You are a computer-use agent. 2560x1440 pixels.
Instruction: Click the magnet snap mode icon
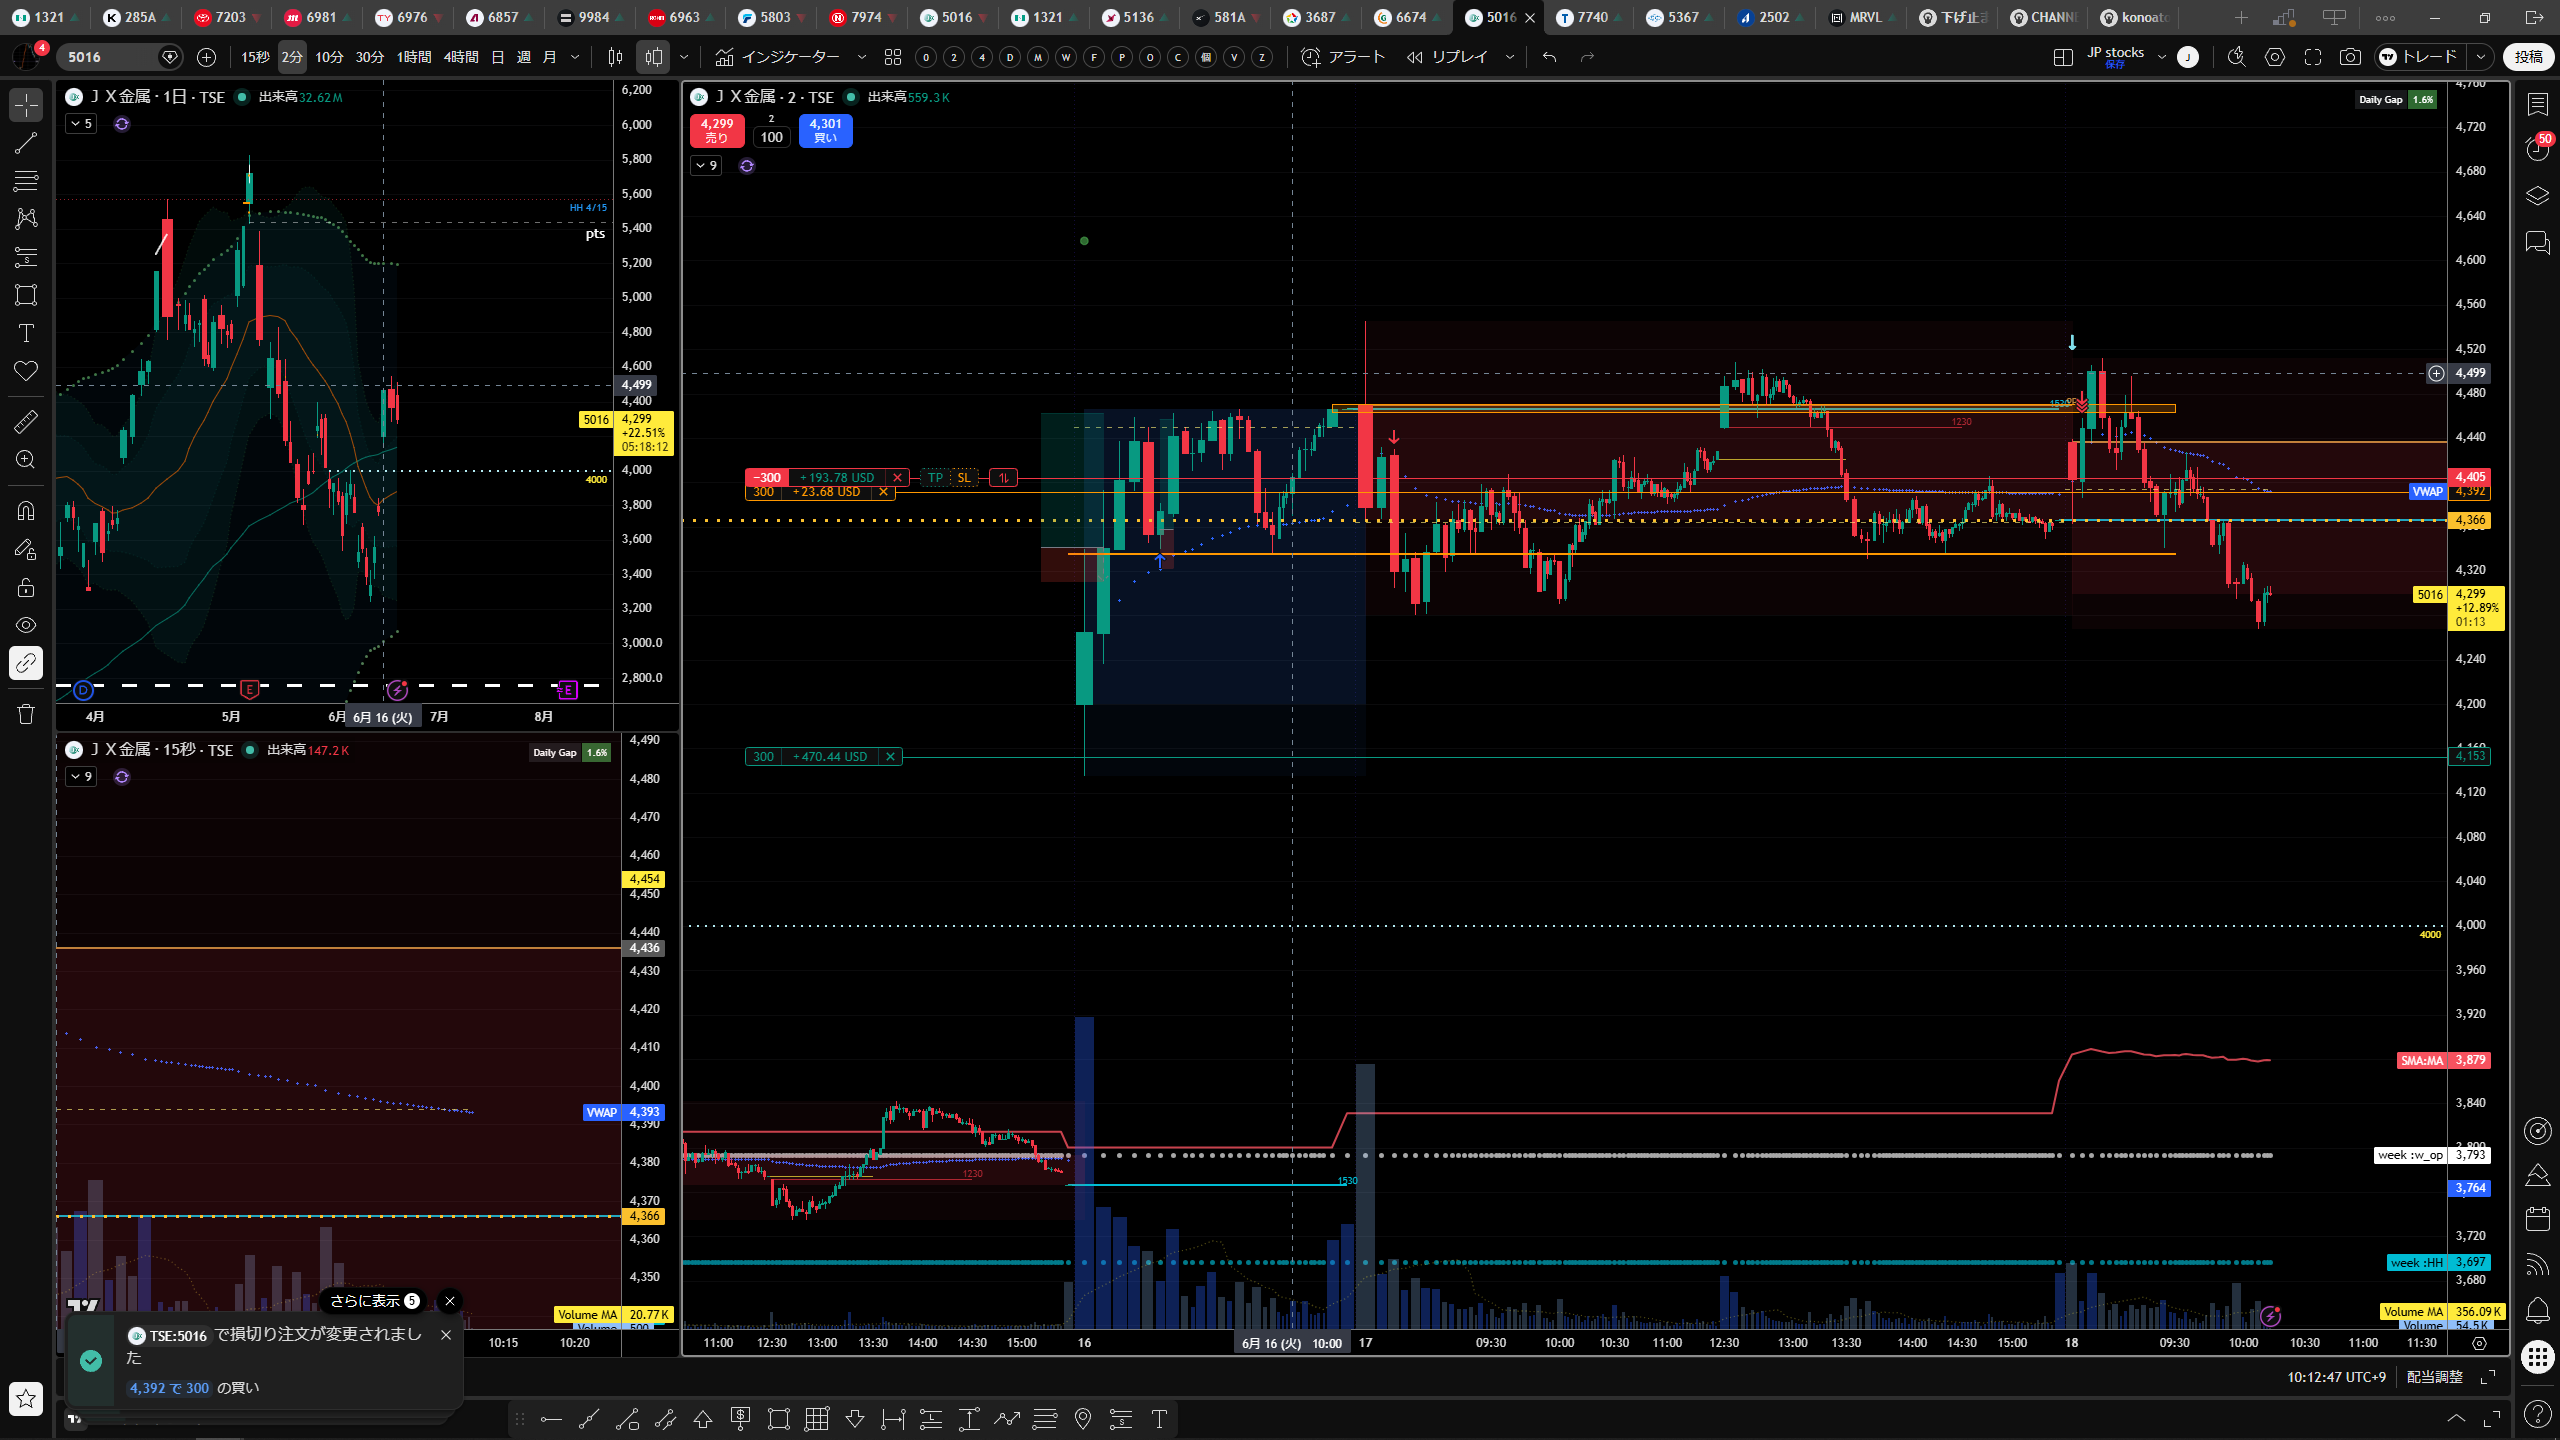(x=26, y=511)
